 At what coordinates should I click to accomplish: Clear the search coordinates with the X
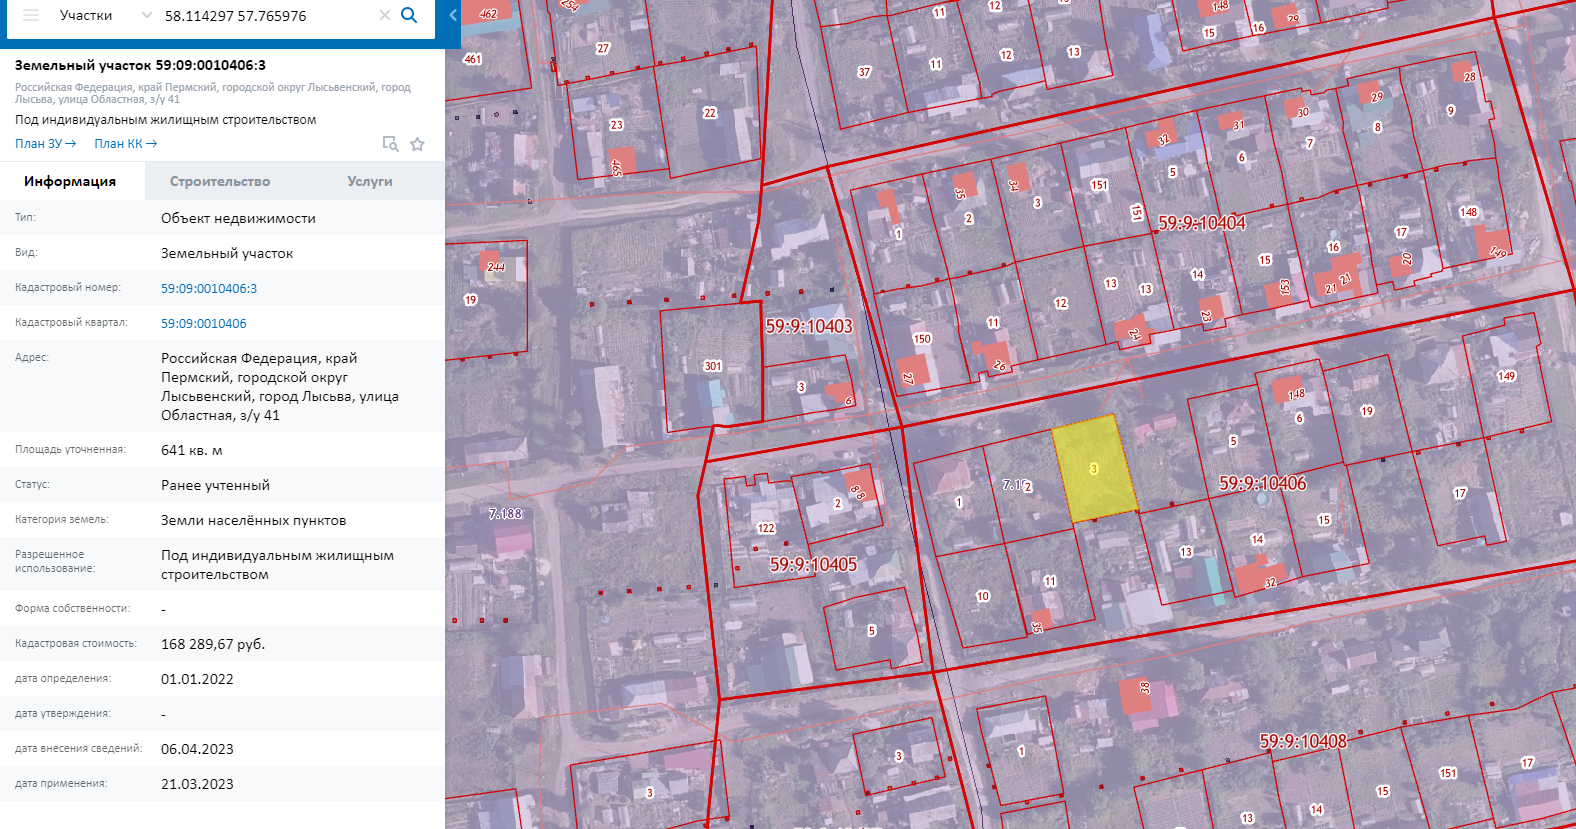[384, 16]
